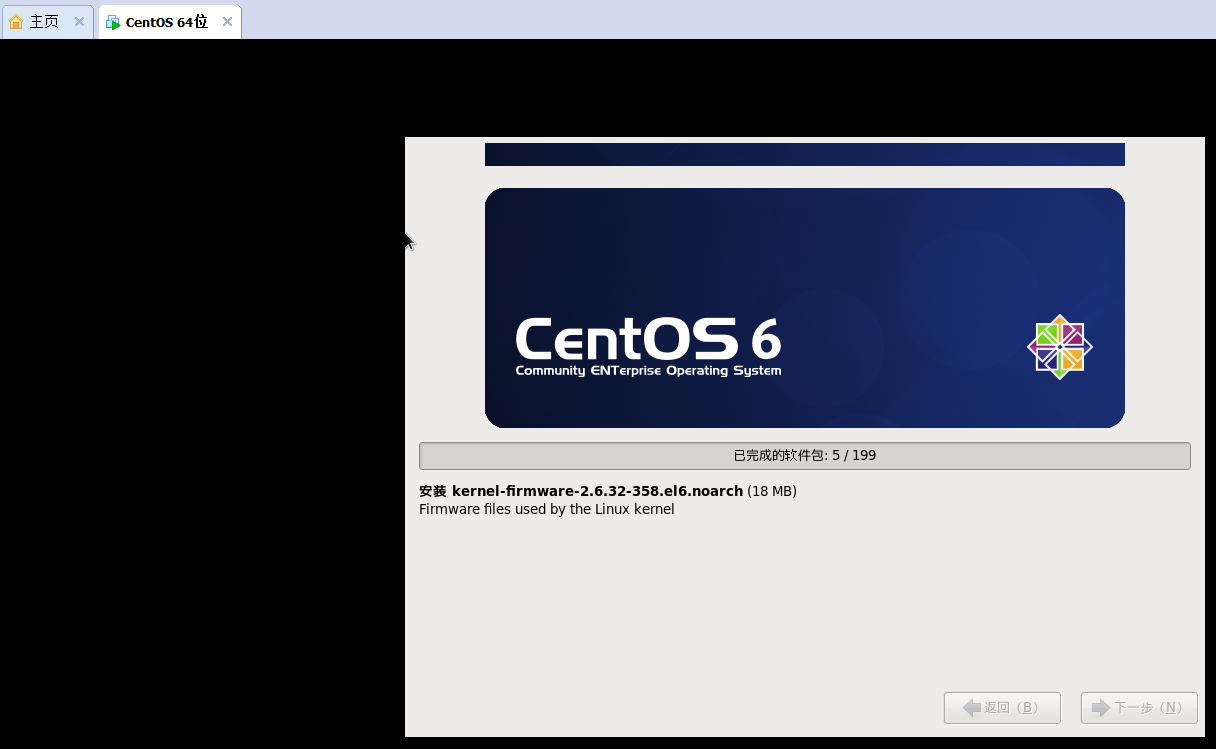1216x749 pixels.
Task: Click the 'Firmware files used by the Linux kernel' description
Action: (x=546, y=509)
